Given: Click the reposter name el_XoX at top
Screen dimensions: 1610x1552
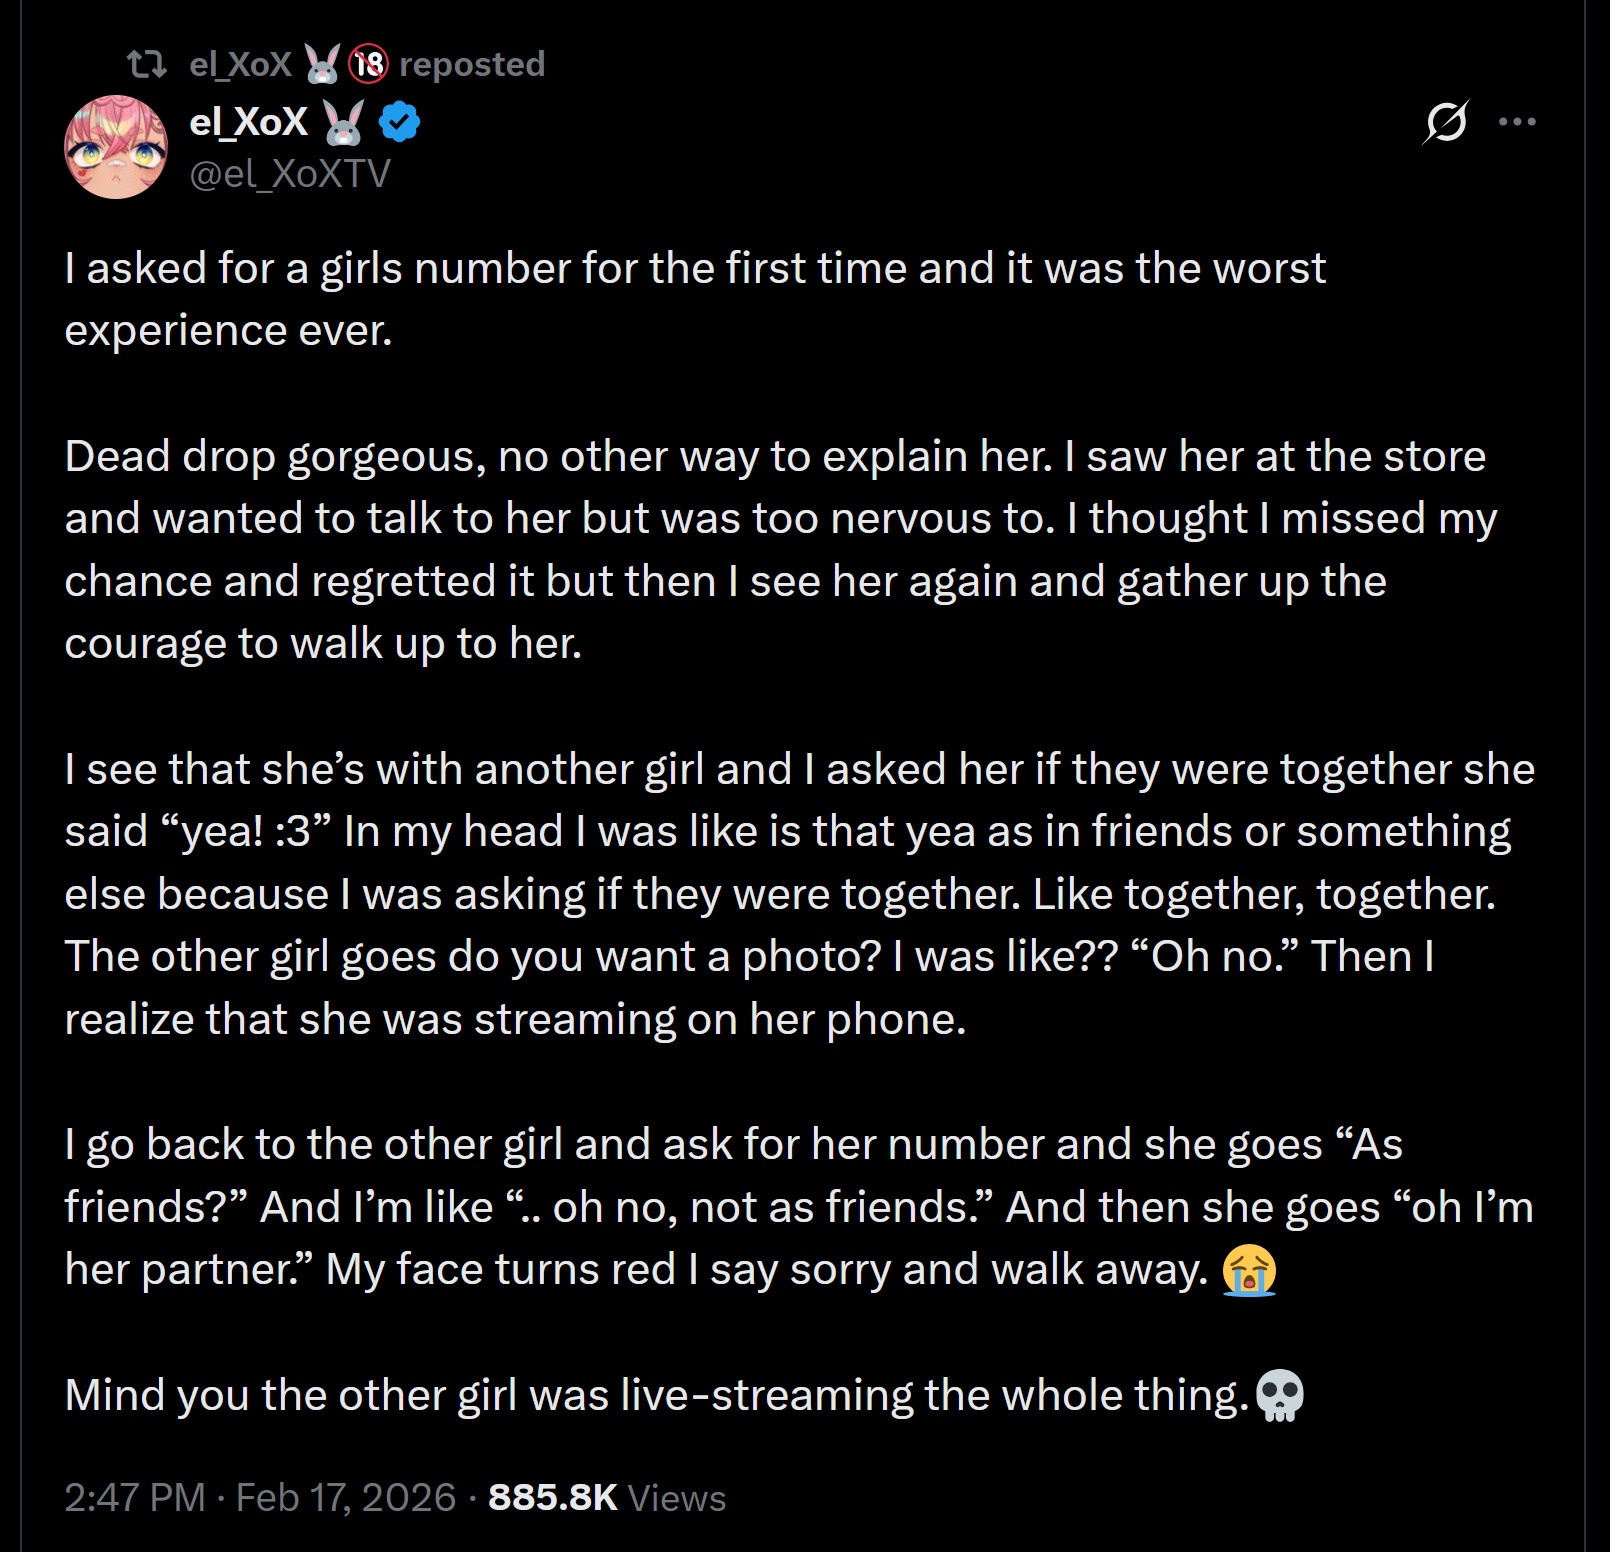Looking at the screenshot, I should point(240,65).
